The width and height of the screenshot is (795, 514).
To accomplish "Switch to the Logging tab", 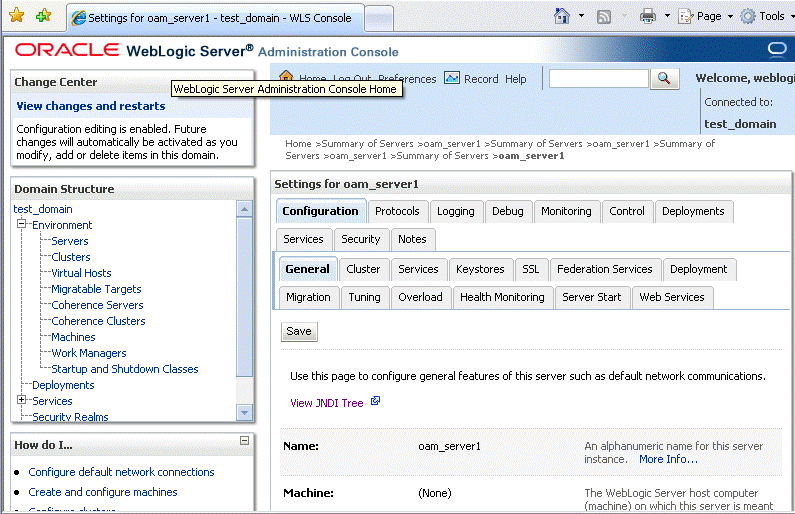I will click(456, 211).
